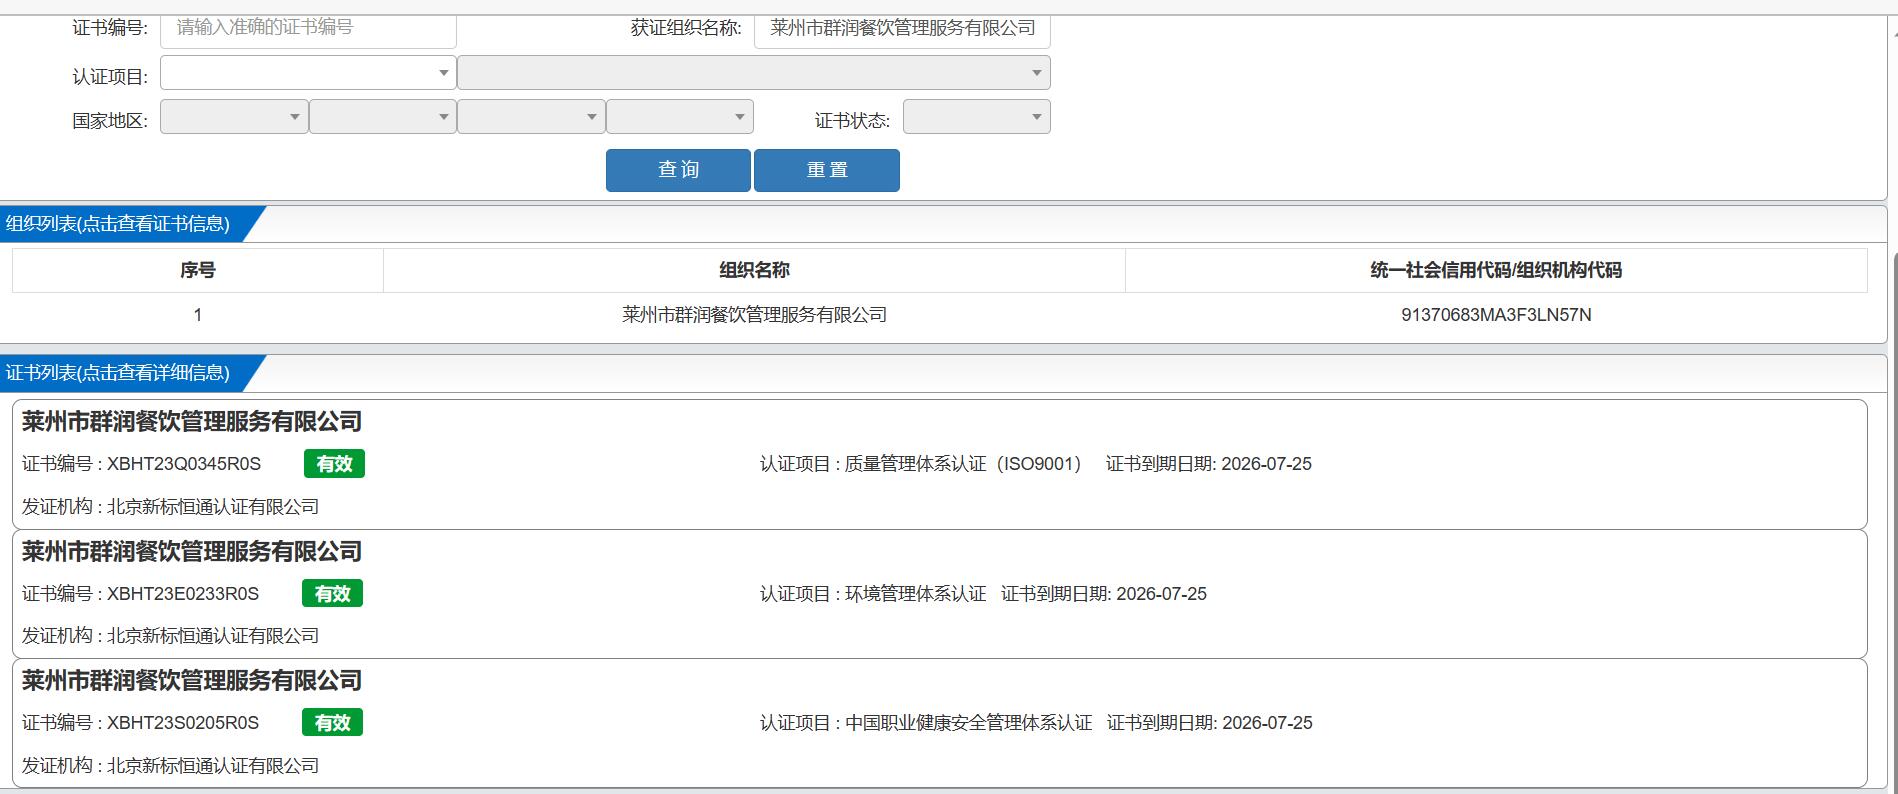Viewport: 1898px width, 794px height.
Task: Click the 重置 reset button
Action: 827,170
